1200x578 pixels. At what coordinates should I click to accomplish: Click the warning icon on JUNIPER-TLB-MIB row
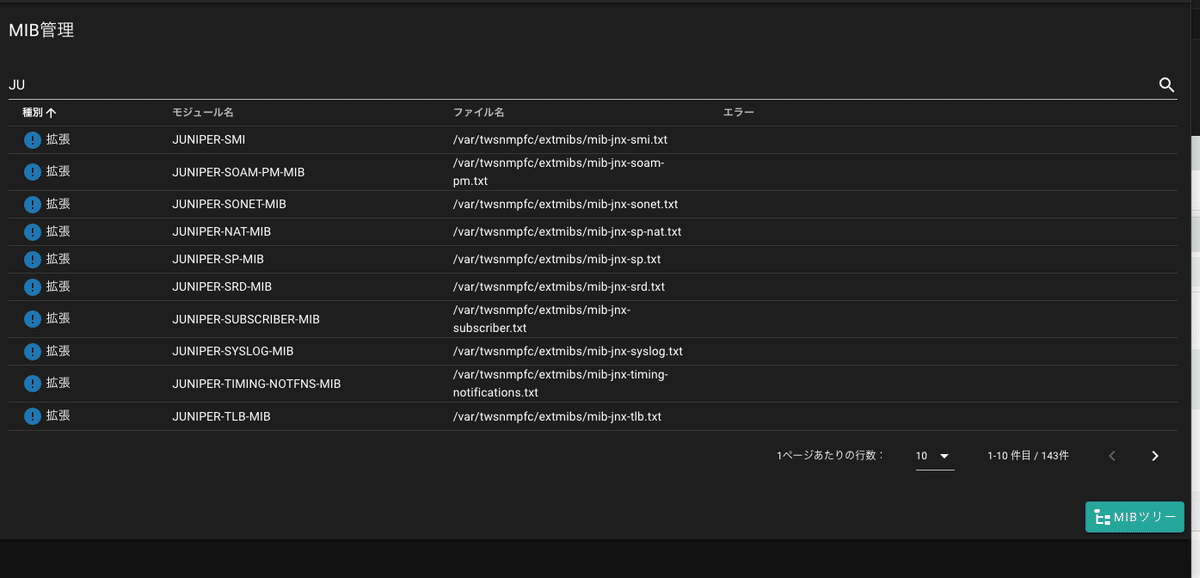(33, 415)
